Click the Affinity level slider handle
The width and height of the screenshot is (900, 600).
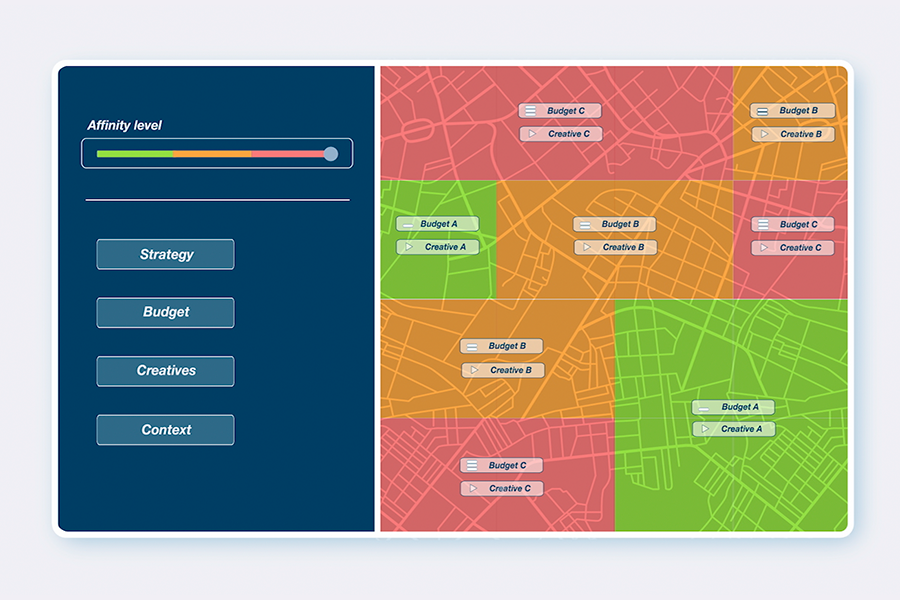(x=331, y=154)
